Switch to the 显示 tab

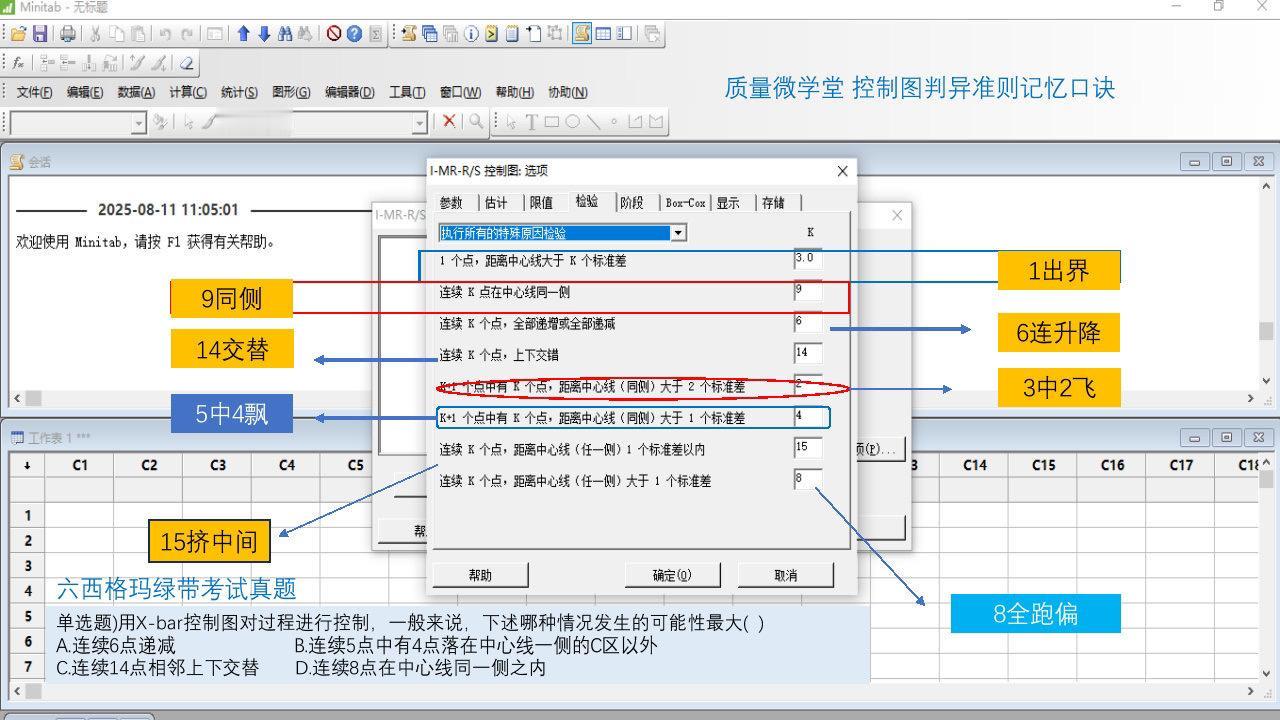coord(728,203)
